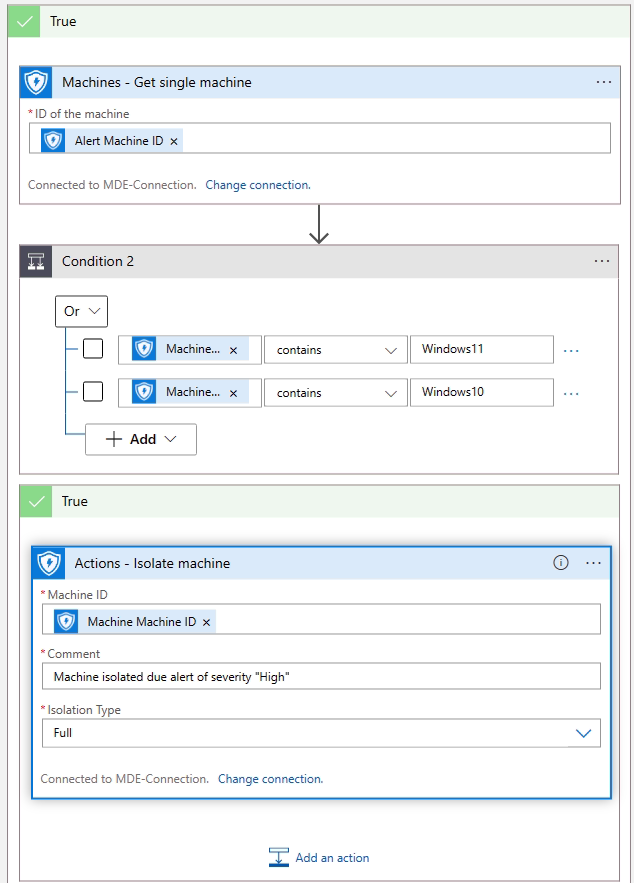Expand the Or logical operator dropdown
The height and width of the screenshot is (883, 634).
(82, 311)
